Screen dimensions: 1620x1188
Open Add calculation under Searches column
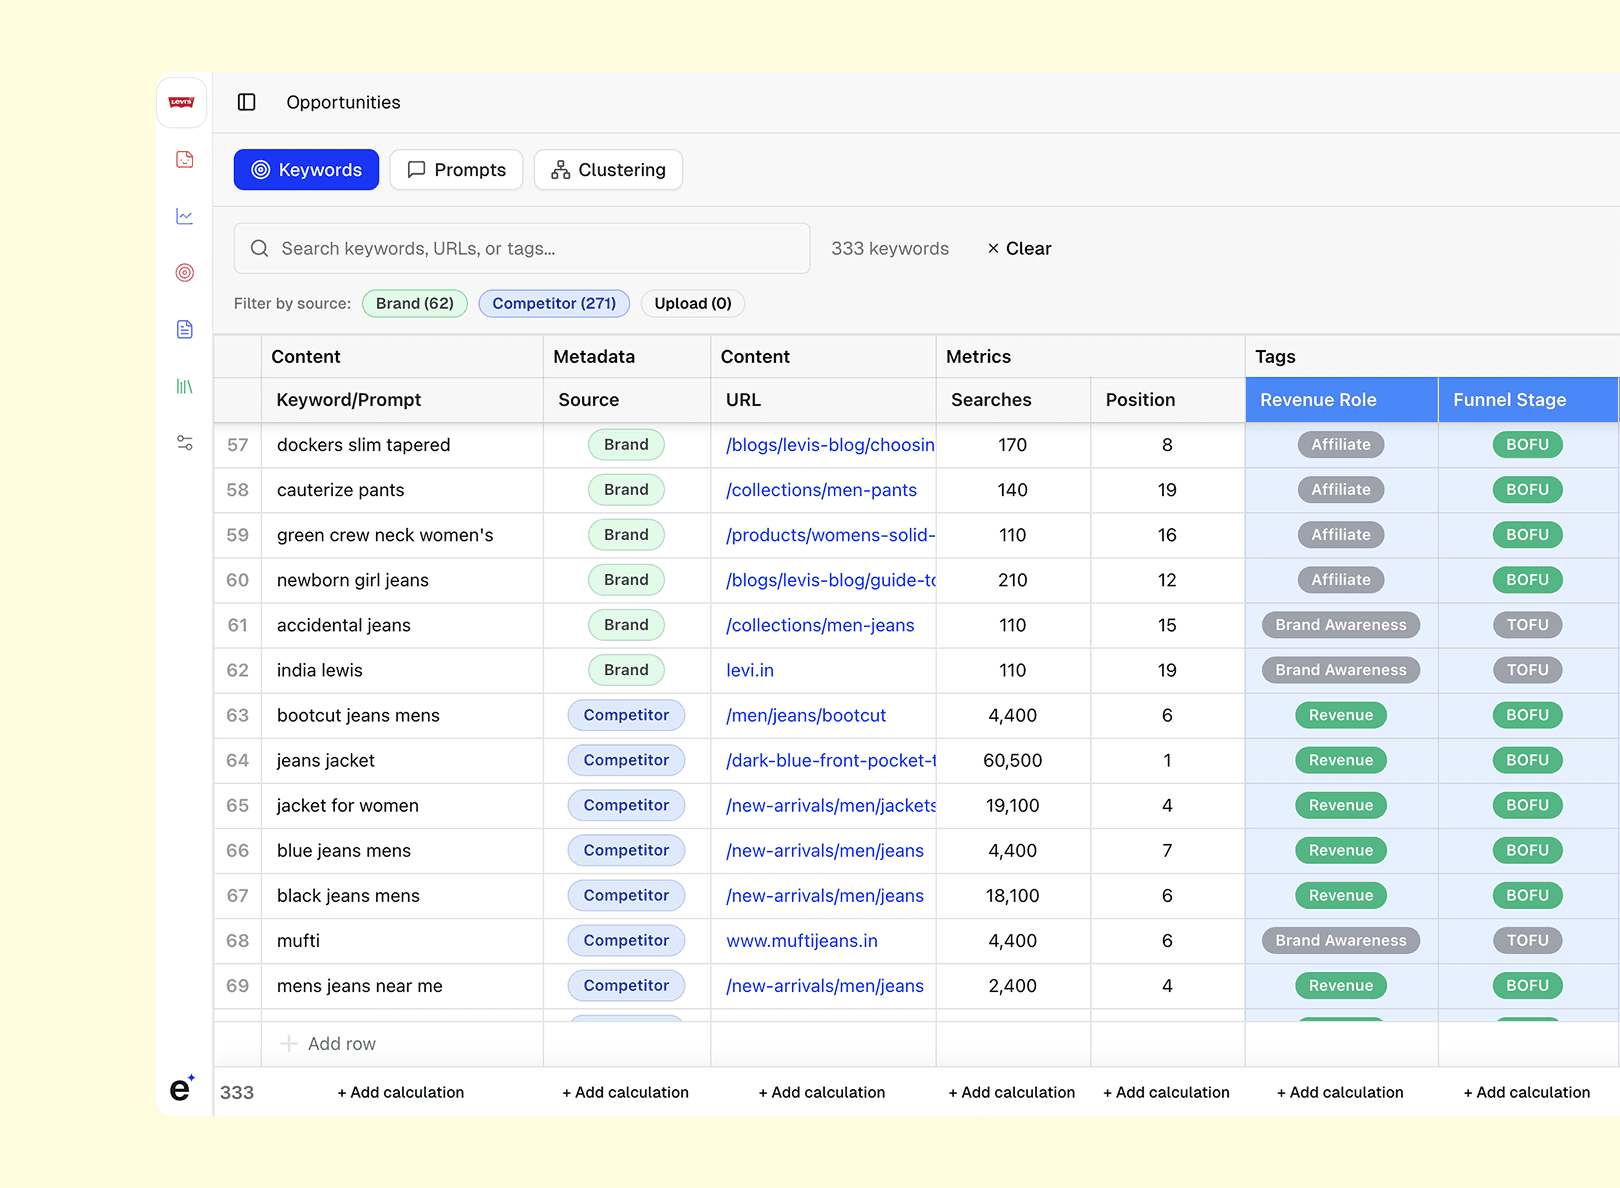1011,1092
